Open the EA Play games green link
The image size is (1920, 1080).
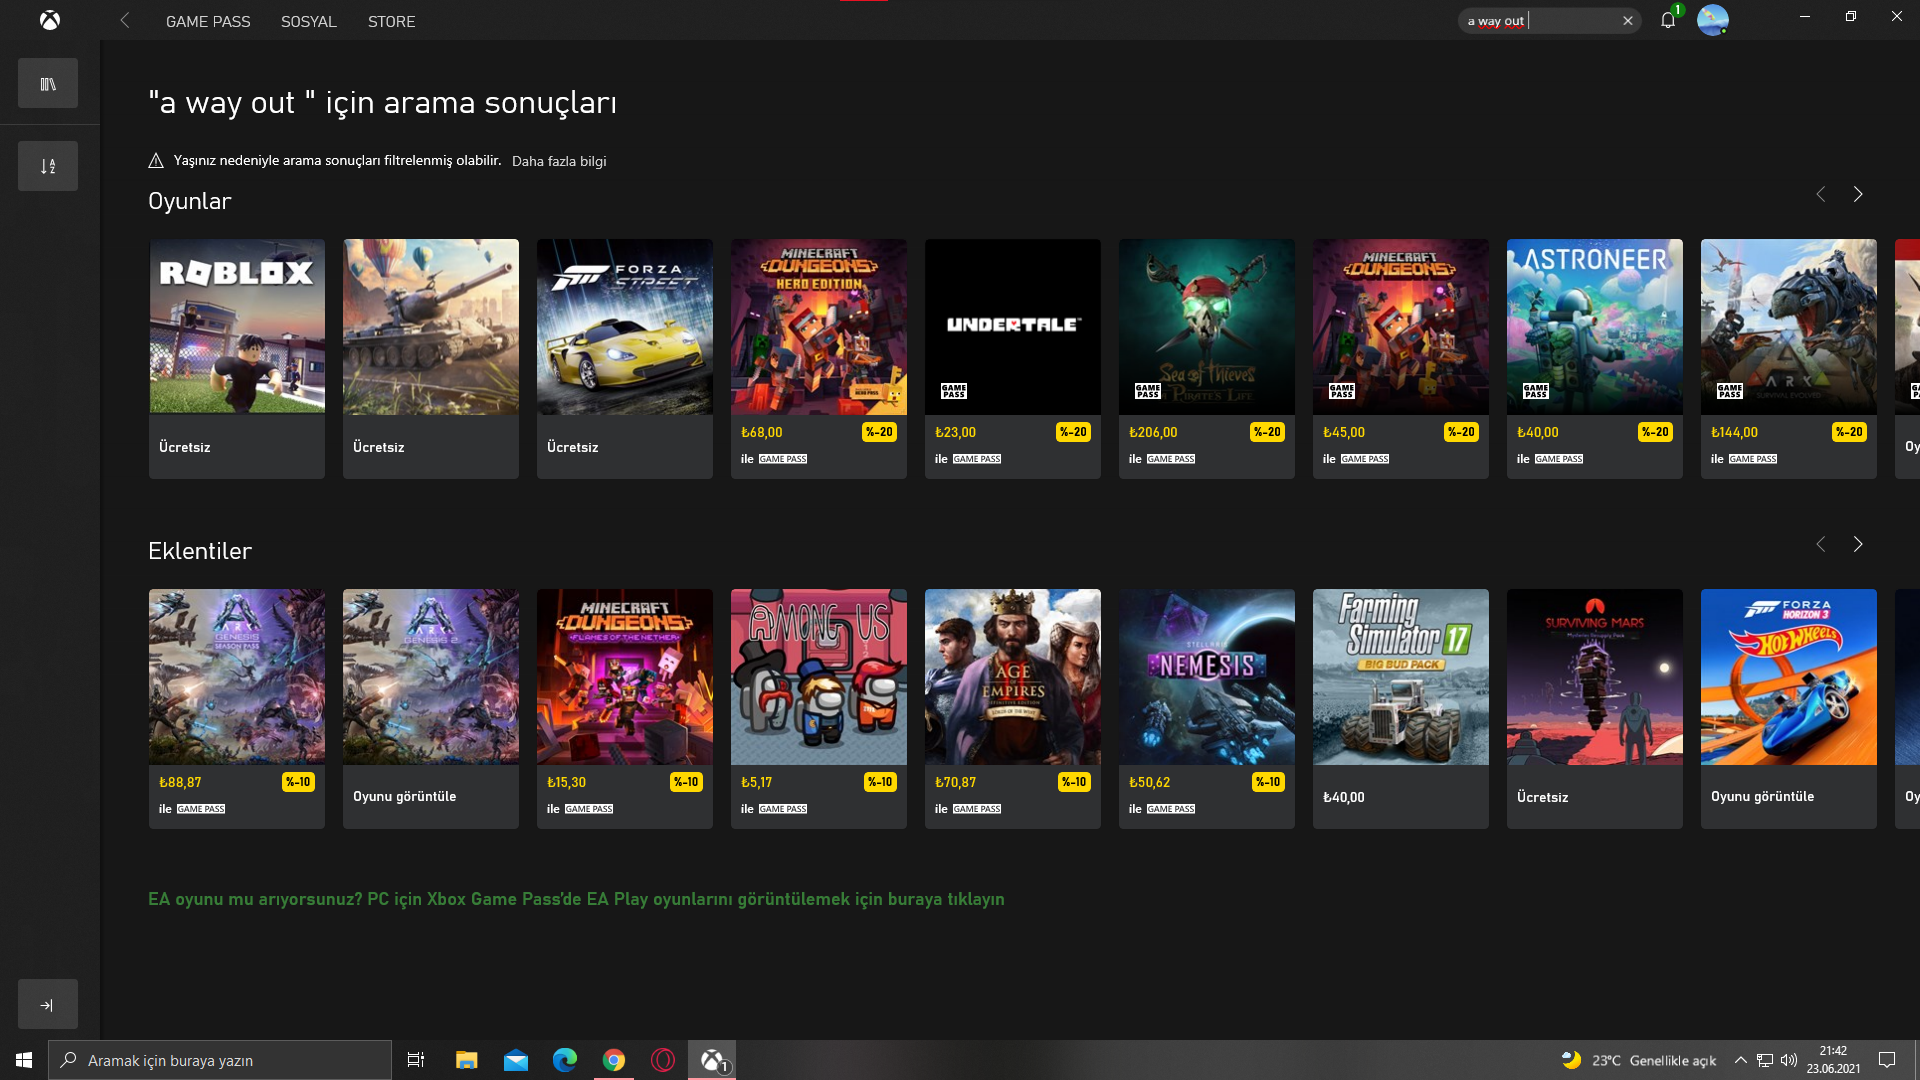coord(576,899)
